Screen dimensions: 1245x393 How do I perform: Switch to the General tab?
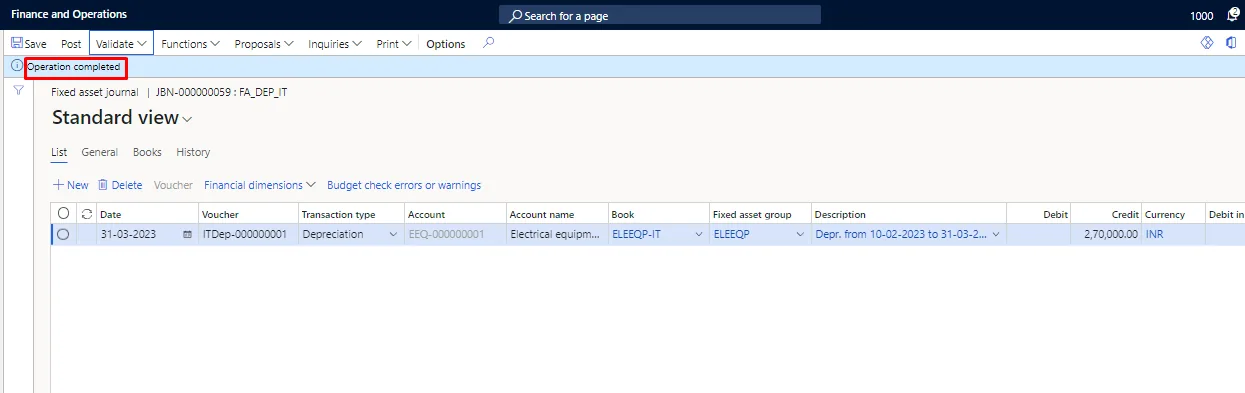point(100,152)
